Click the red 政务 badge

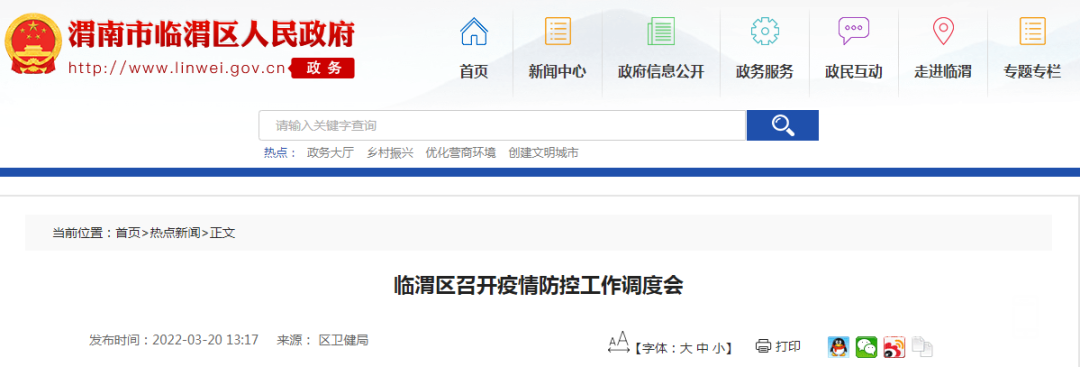[x=323, y=67]
